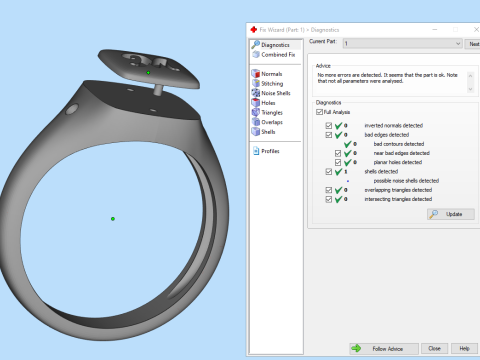Go to Overlaps page label
Viewport: 480px width, 360px height.
click(272, 122)
